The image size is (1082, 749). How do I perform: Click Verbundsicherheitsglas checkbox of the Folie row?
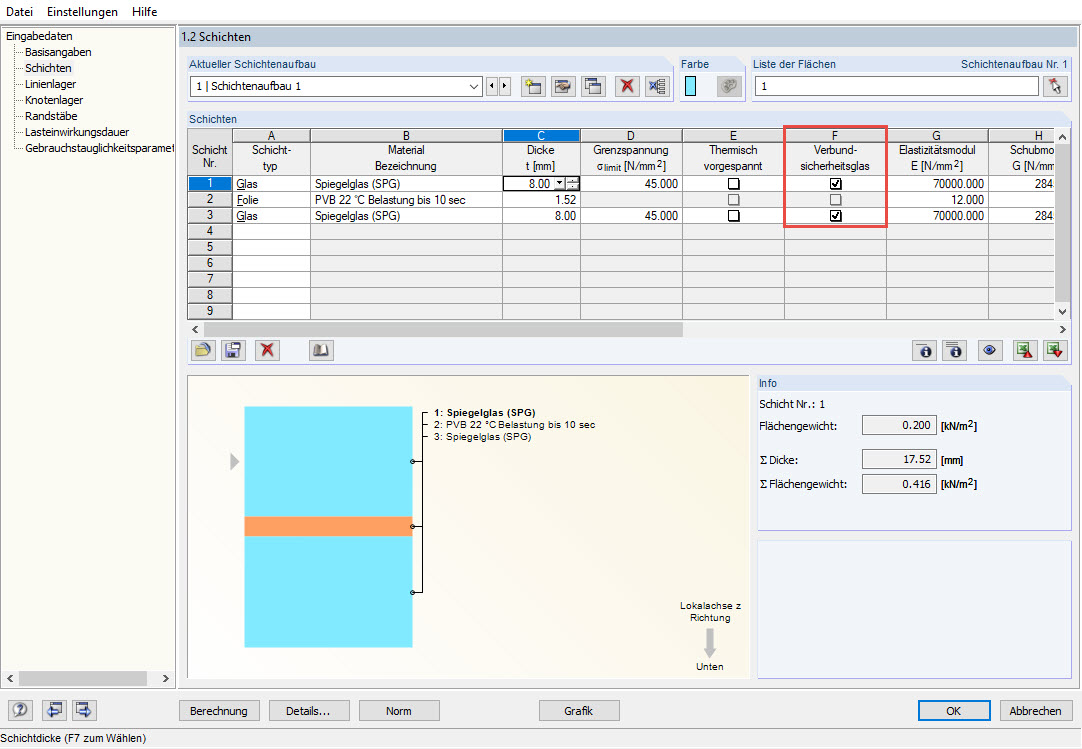pyautogui.click(x=836, y=200)
